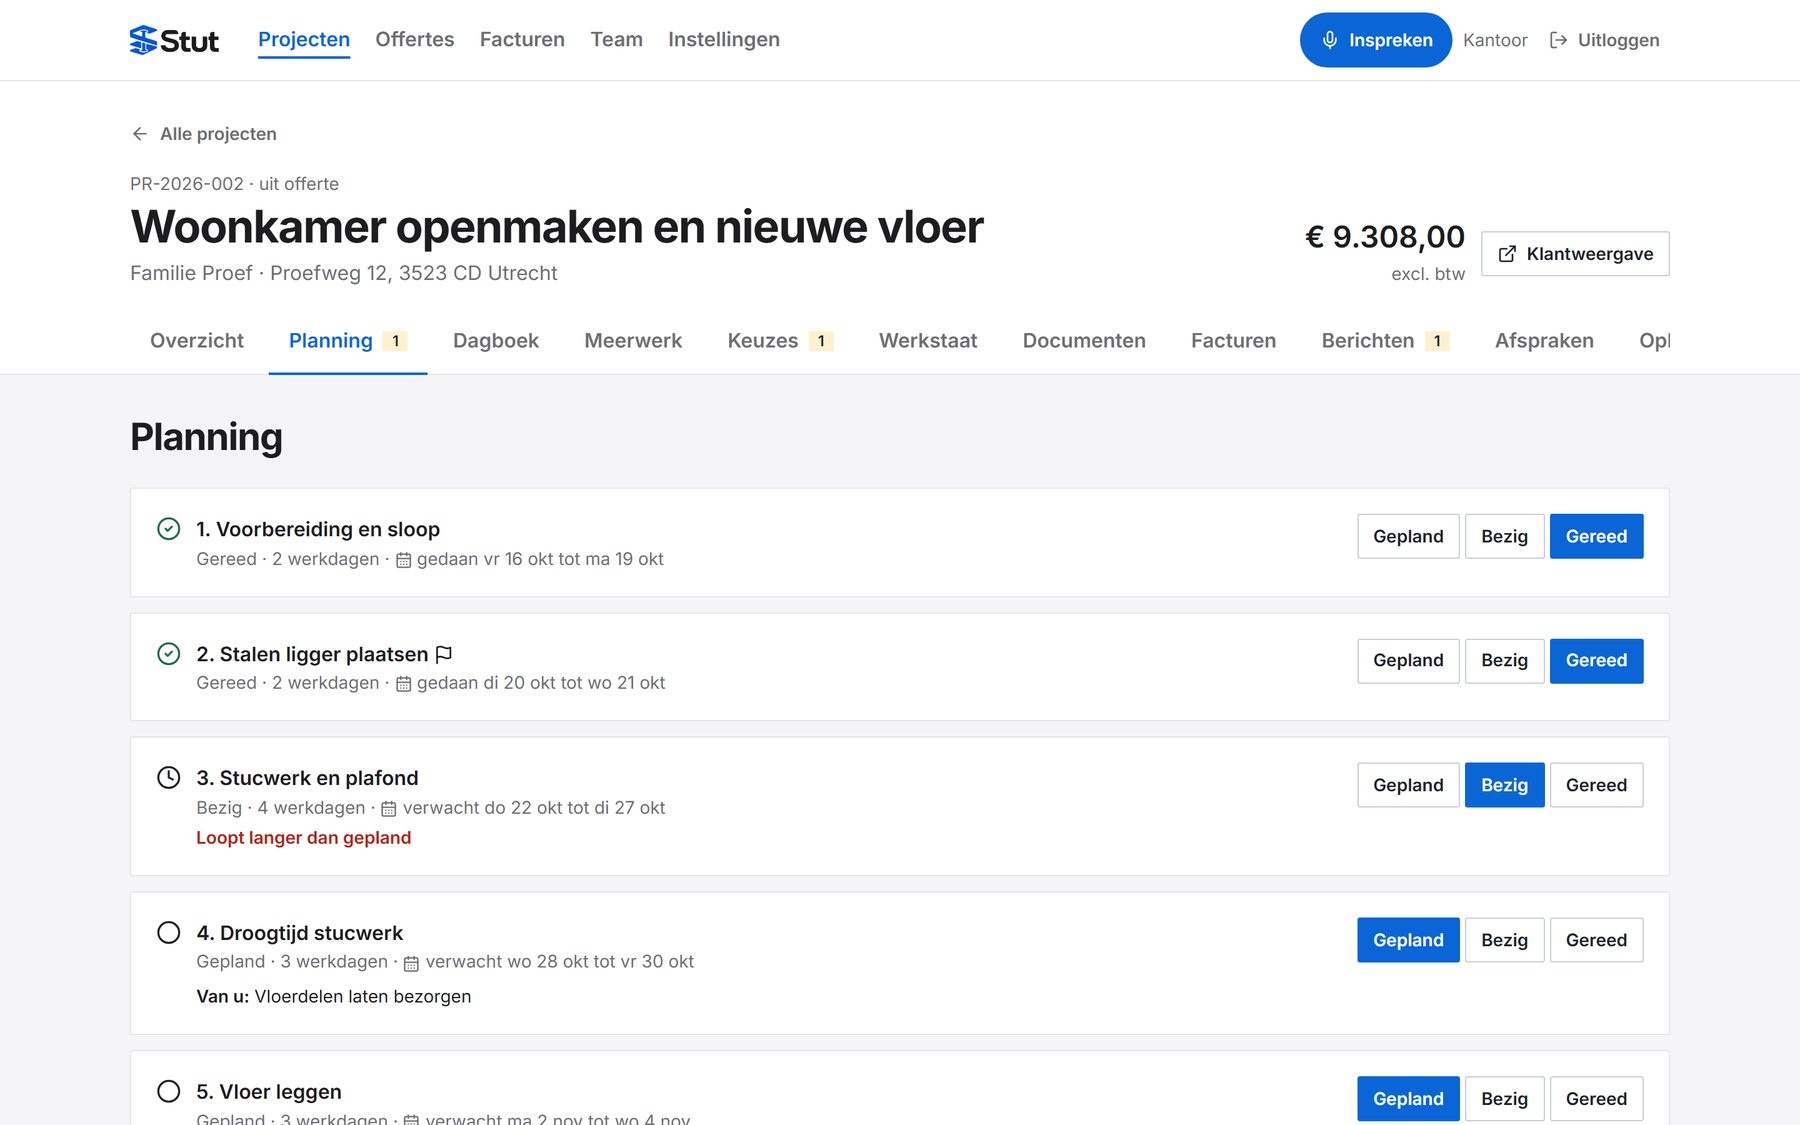Image resolution: width=1800 pixels, height=1125 pixels.
Task: Set Stucwerk en plafond to Gepland
Action: click(x=1408, y=785)
